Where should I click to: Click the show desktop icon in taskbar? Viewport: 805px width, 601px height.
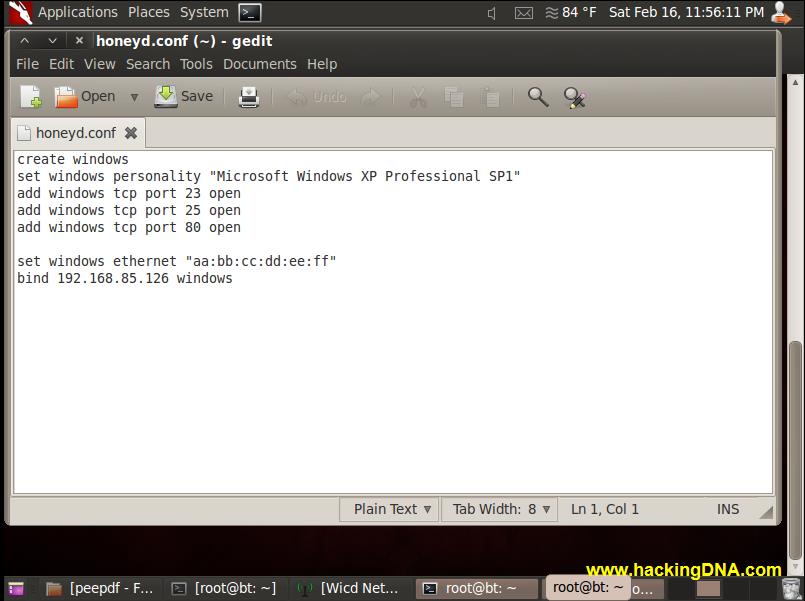click(x=16, y=589)
